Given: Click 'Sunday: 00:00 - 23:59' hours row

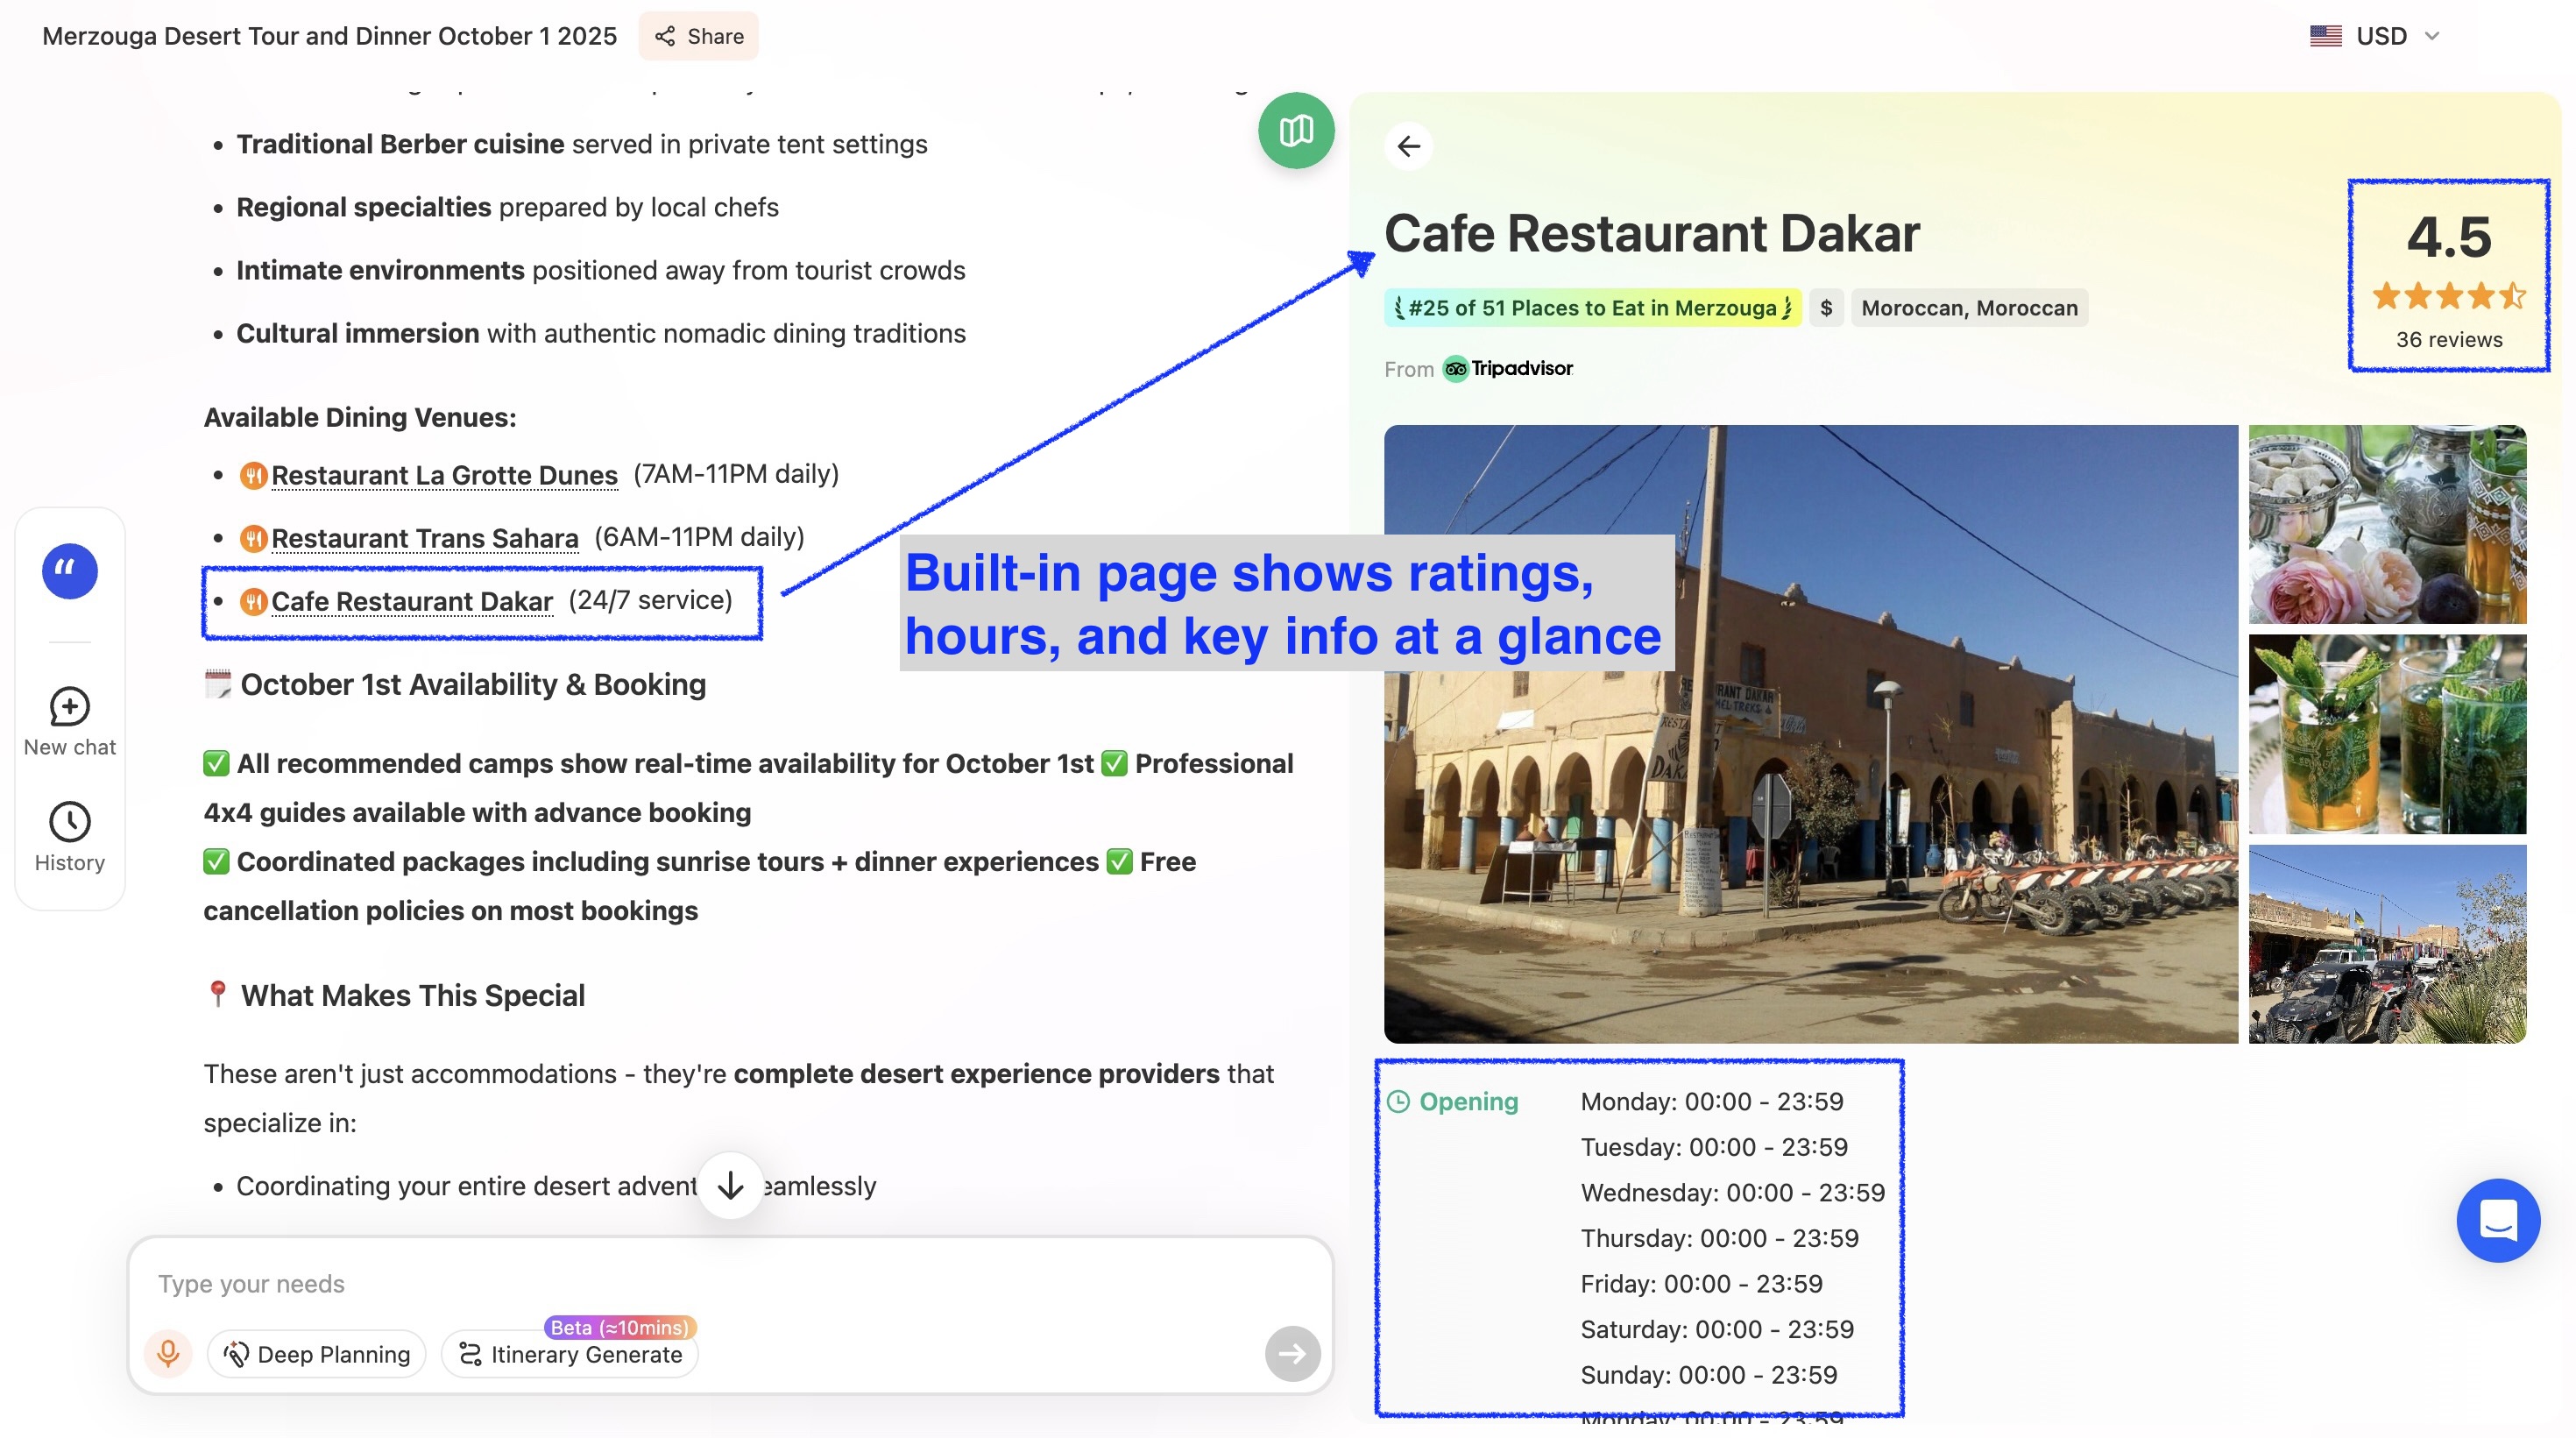Looking at the screenshot, I should tap(1708, 1374).
